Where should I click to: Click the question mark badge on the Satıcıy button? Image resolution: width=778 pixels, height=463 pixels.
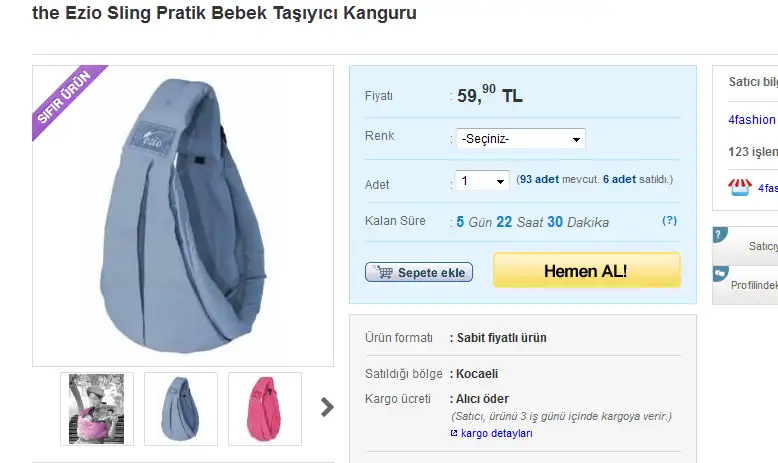click(x=719, y=234)
